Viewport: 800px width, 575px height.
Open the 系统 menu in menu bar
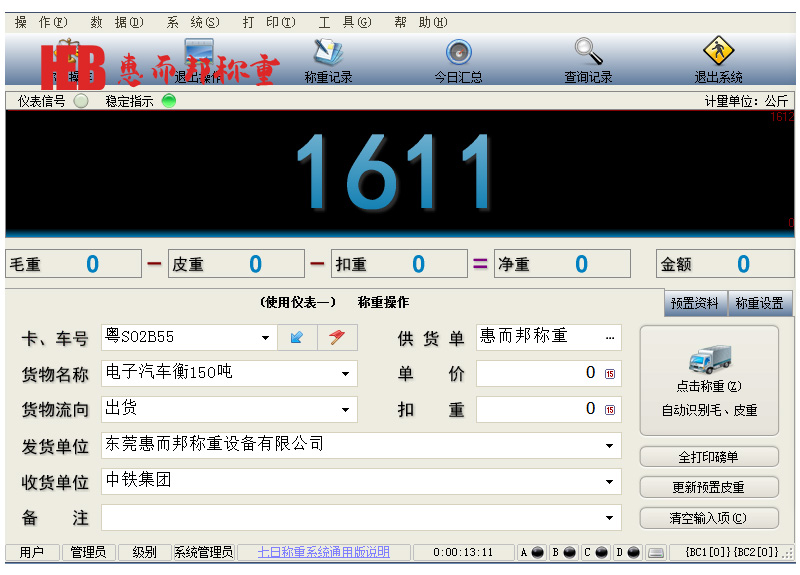click(192, 22)
